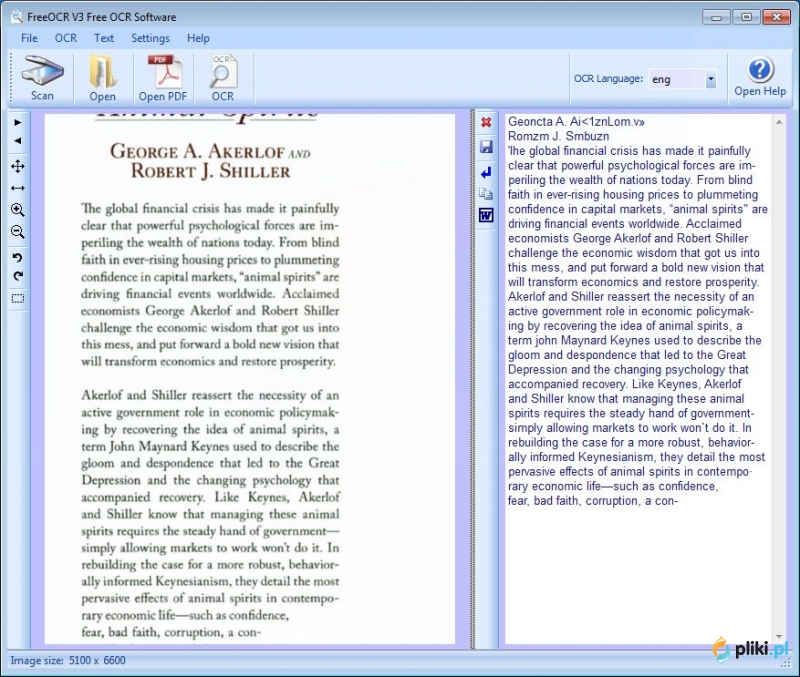
Task: Click the 'fear, bad faith, corruption, a con-' output line
Action: [x=592, y=501]
